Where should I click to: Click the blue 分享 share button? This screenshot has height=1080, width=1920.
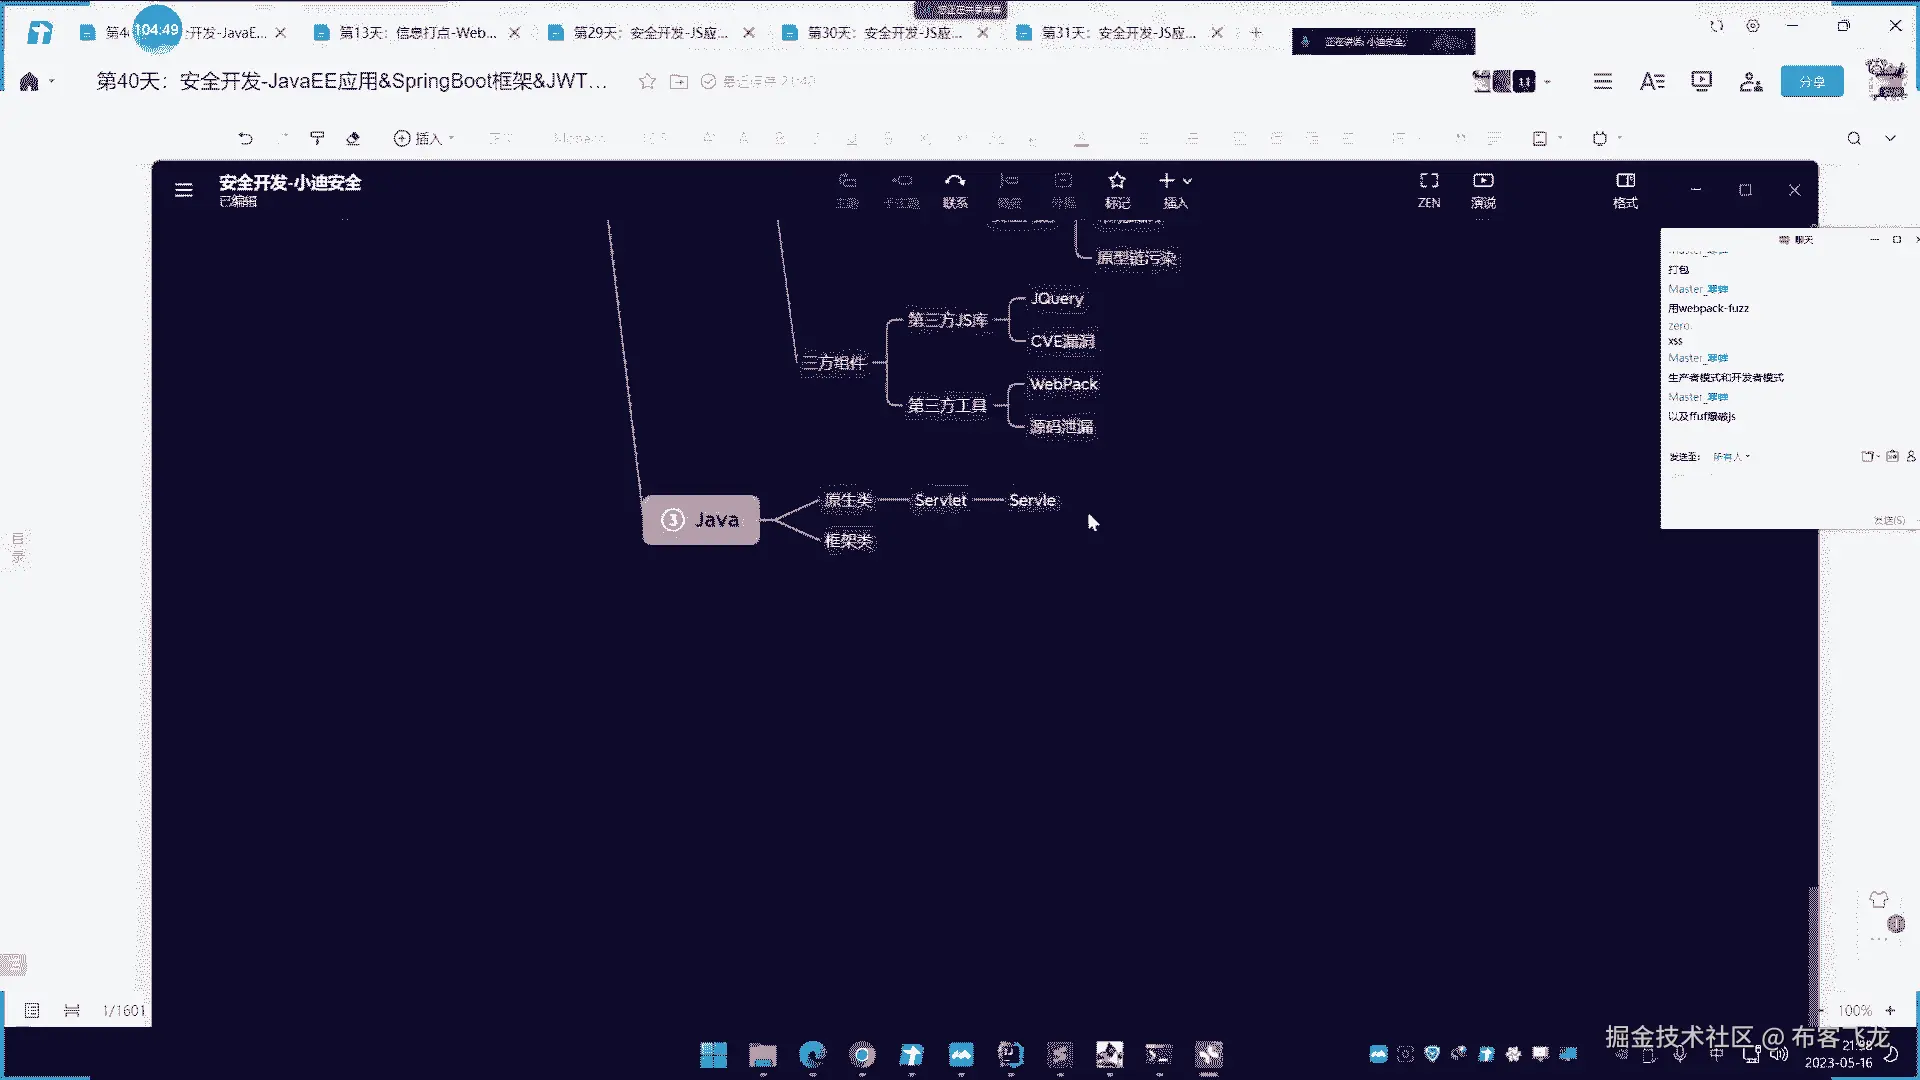click(x=1811, y=81)
